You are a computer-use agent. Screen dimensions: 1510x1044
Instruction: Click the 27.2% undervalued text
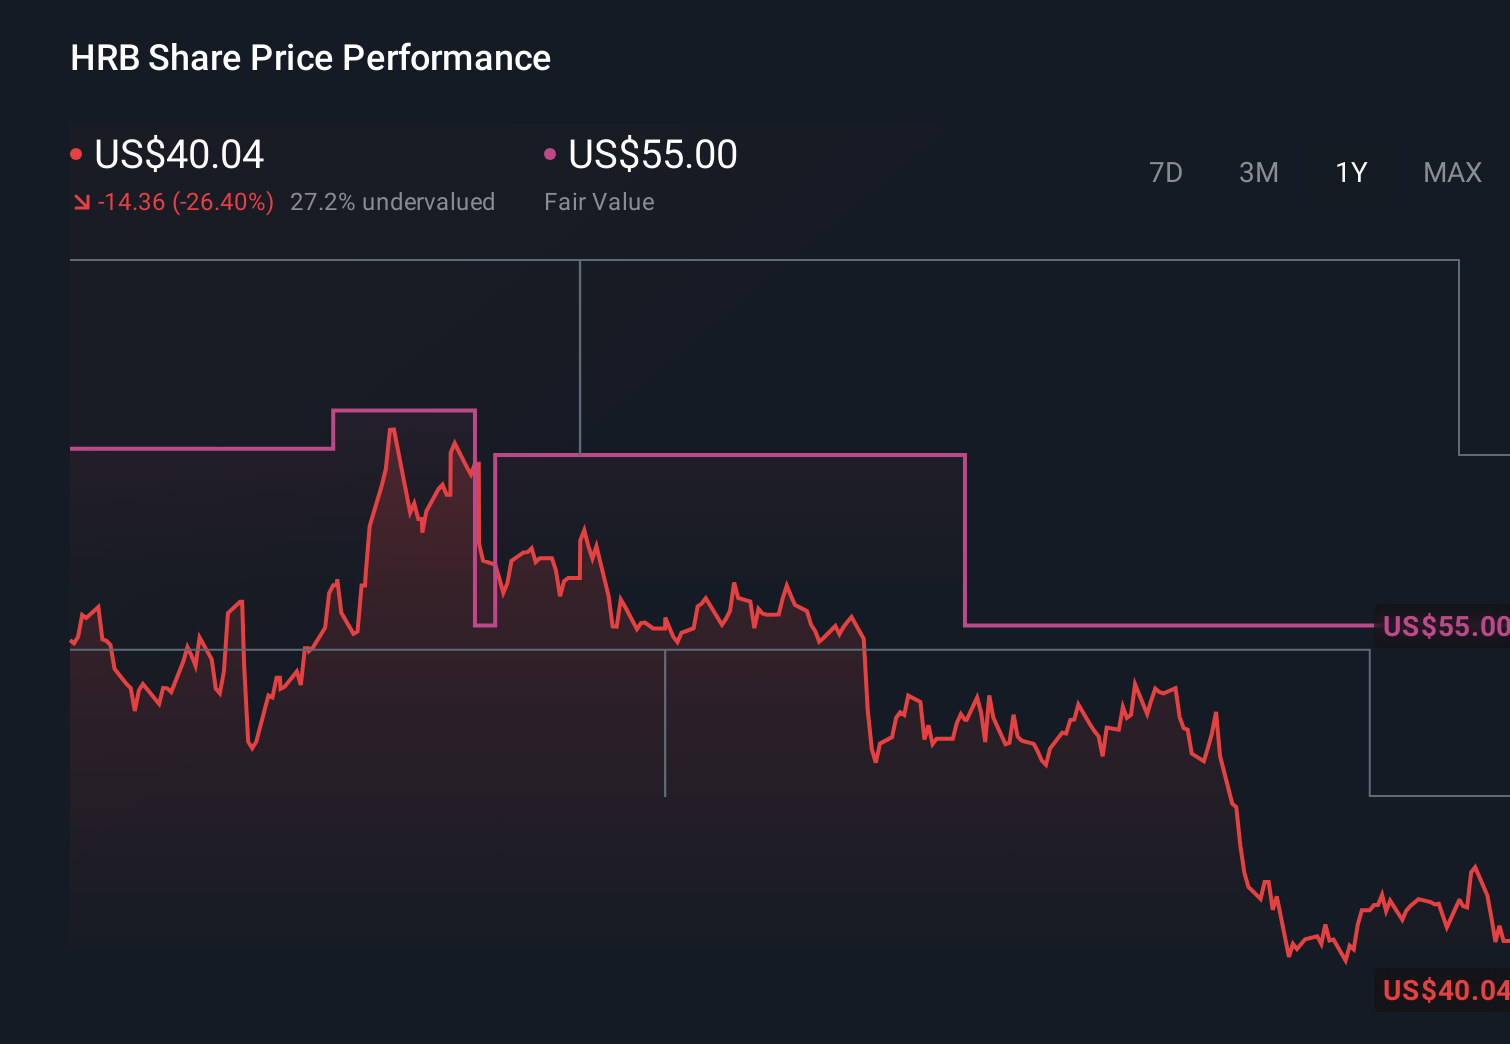393,202
